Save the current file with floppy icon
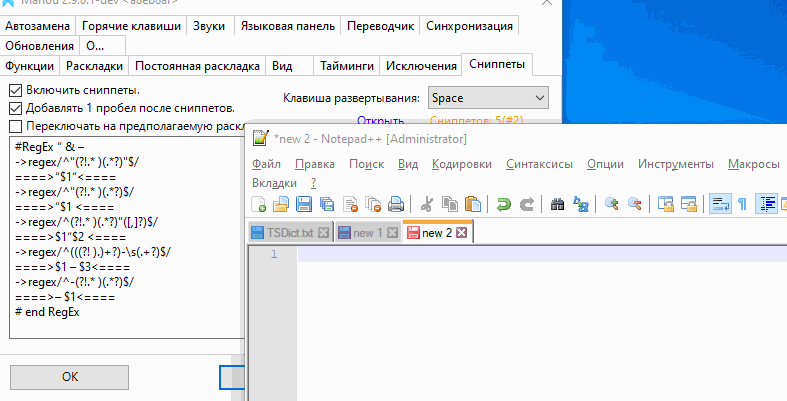787x401 pixels. coord(304,204)
